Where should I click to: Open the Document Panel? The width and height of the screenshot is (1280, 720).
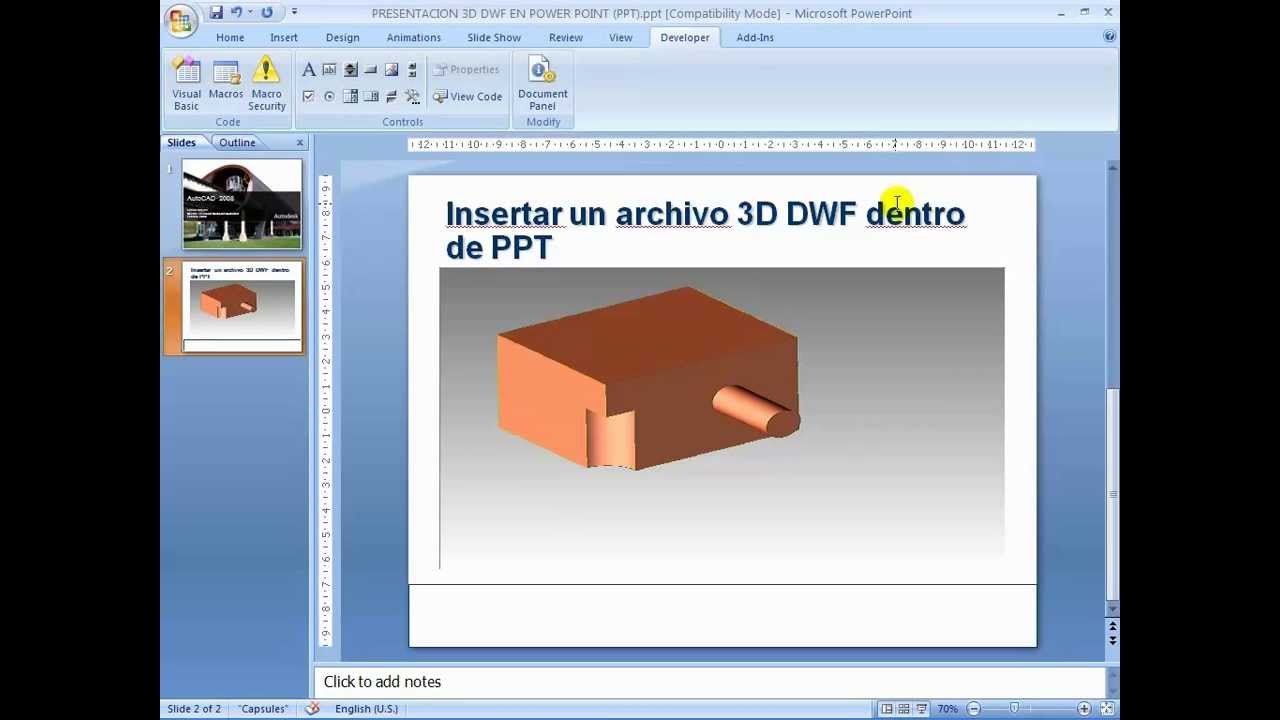[542, 84]
